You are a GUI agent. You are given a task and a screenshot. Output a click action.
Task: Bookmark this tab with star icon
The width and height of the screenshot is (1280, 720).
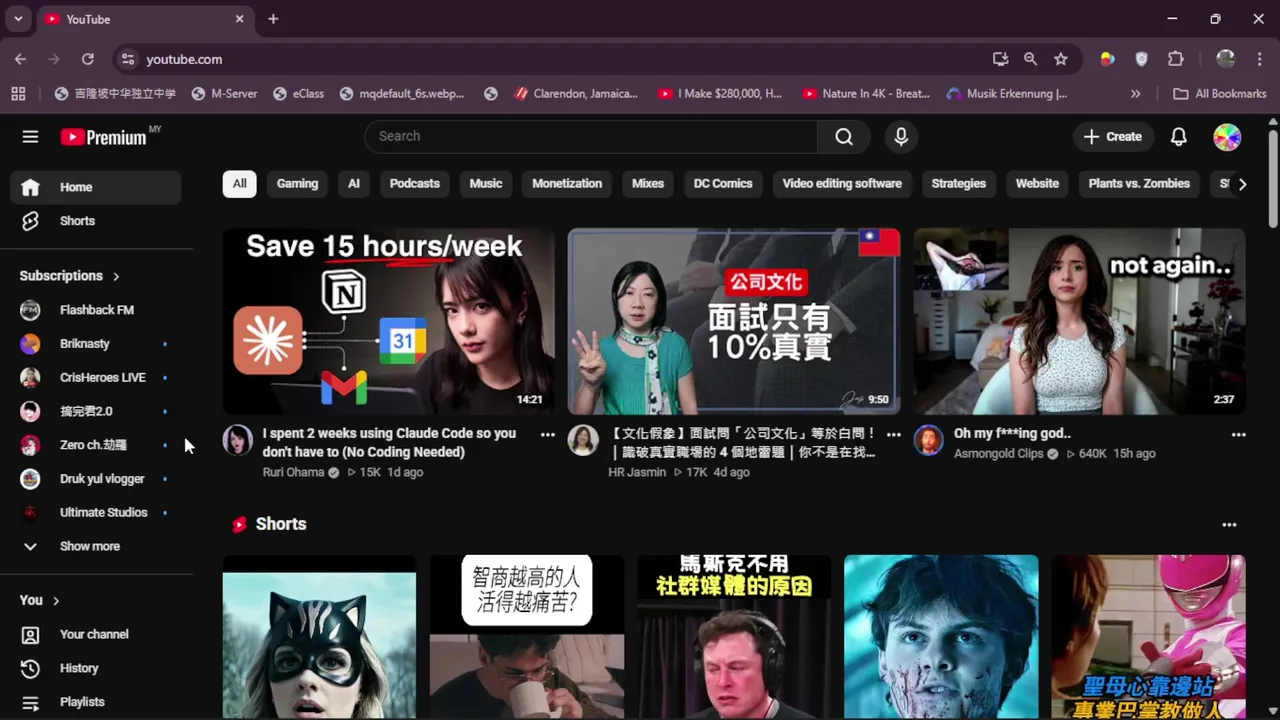pos(1061,59)
